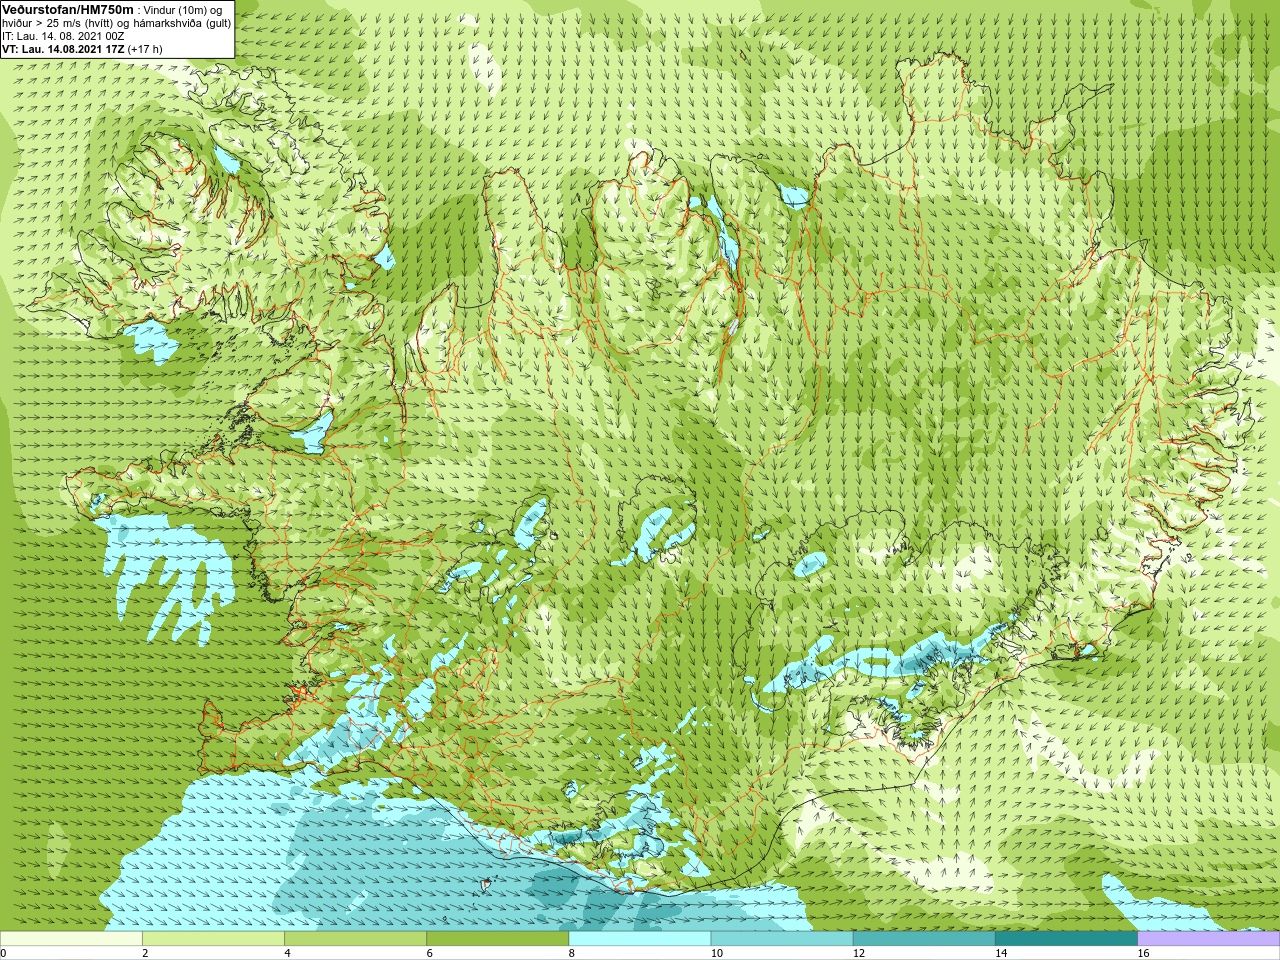Click the legend scale label '10'
1280x960 pixels.
[x=717, y=953]
